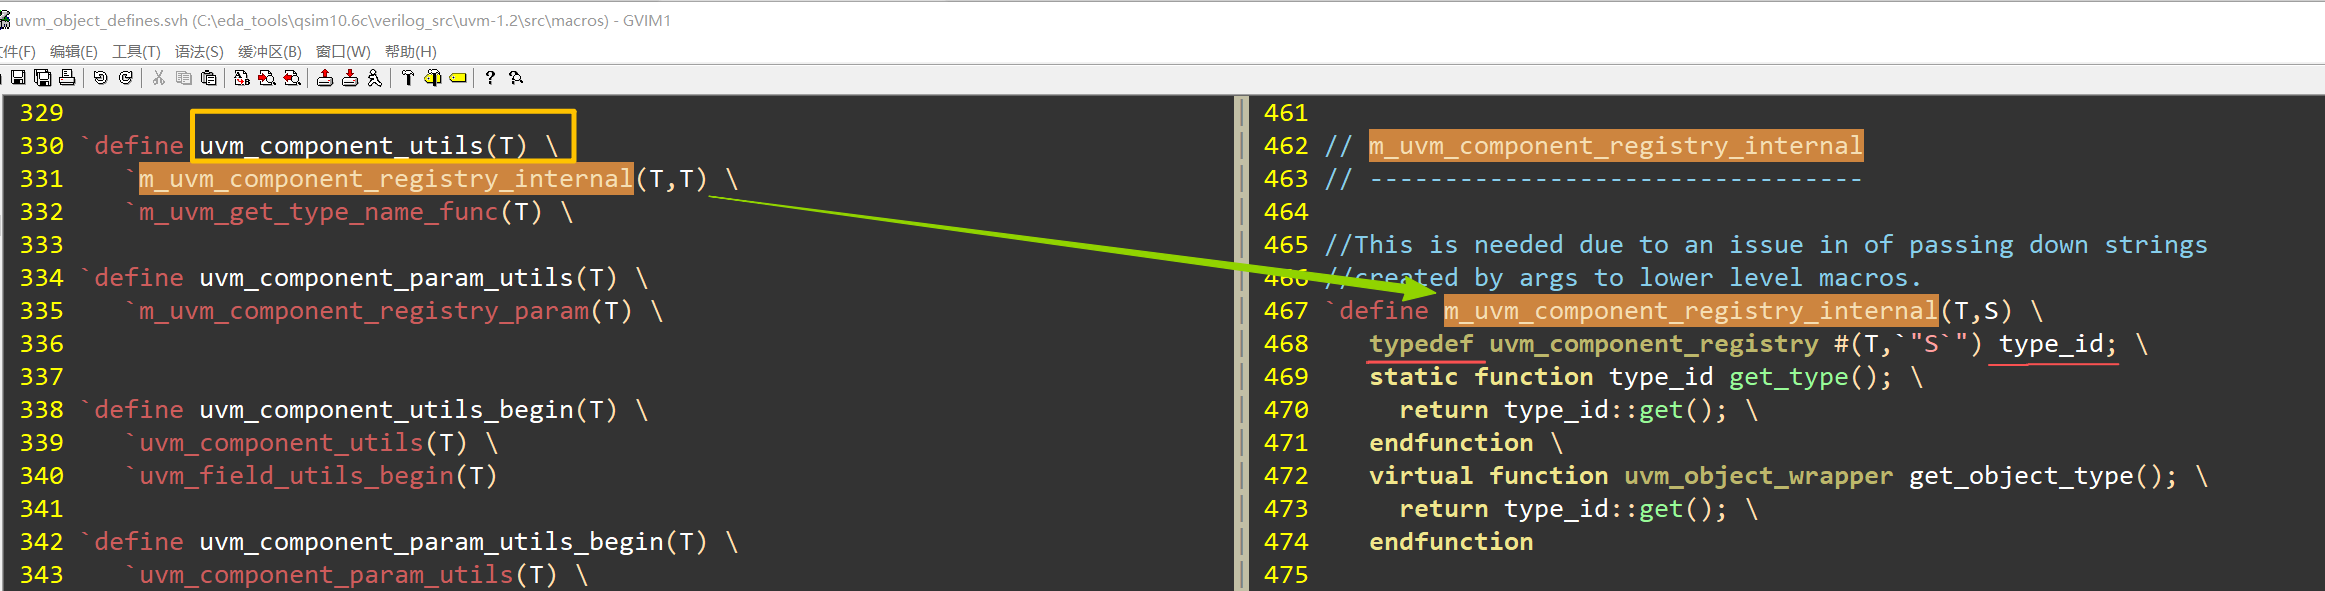Click 'typedef' keyword on line 468
The image size is (2325, 591).
coord(1421,344)
